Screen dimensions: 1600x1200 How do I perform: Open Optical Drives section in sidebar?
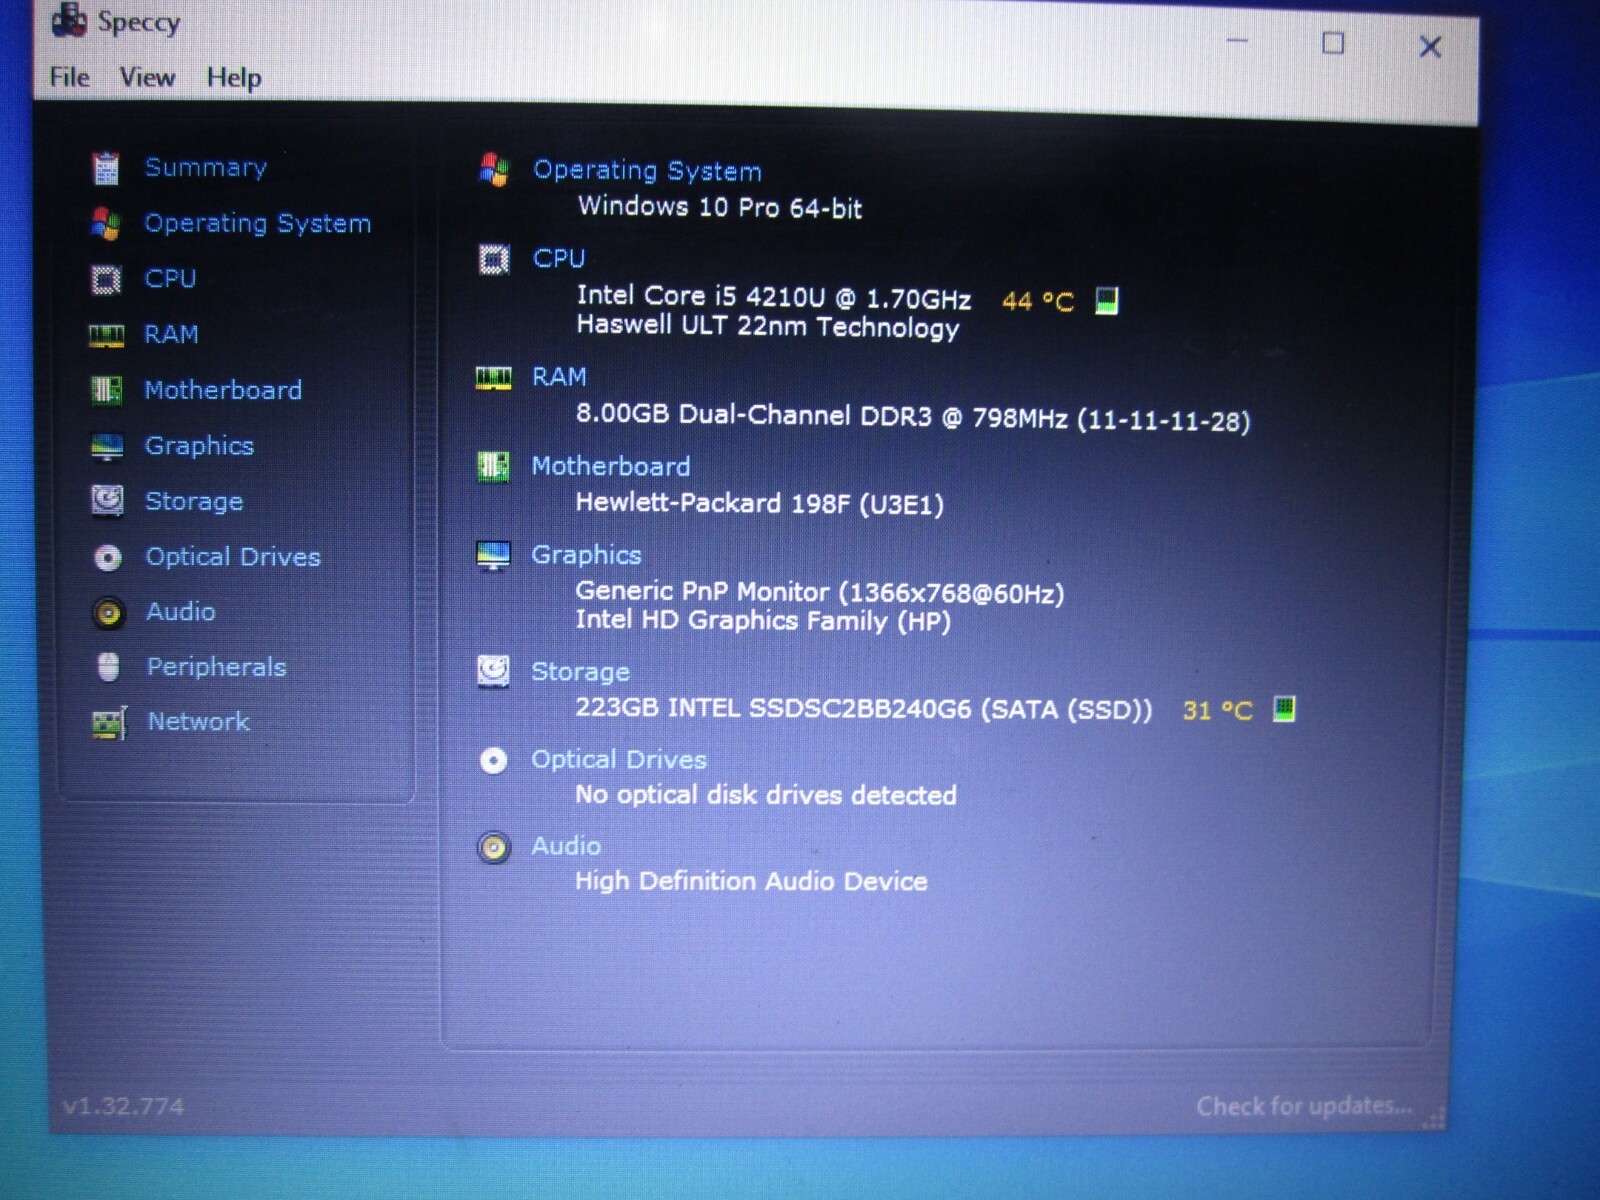coord(233,557)
